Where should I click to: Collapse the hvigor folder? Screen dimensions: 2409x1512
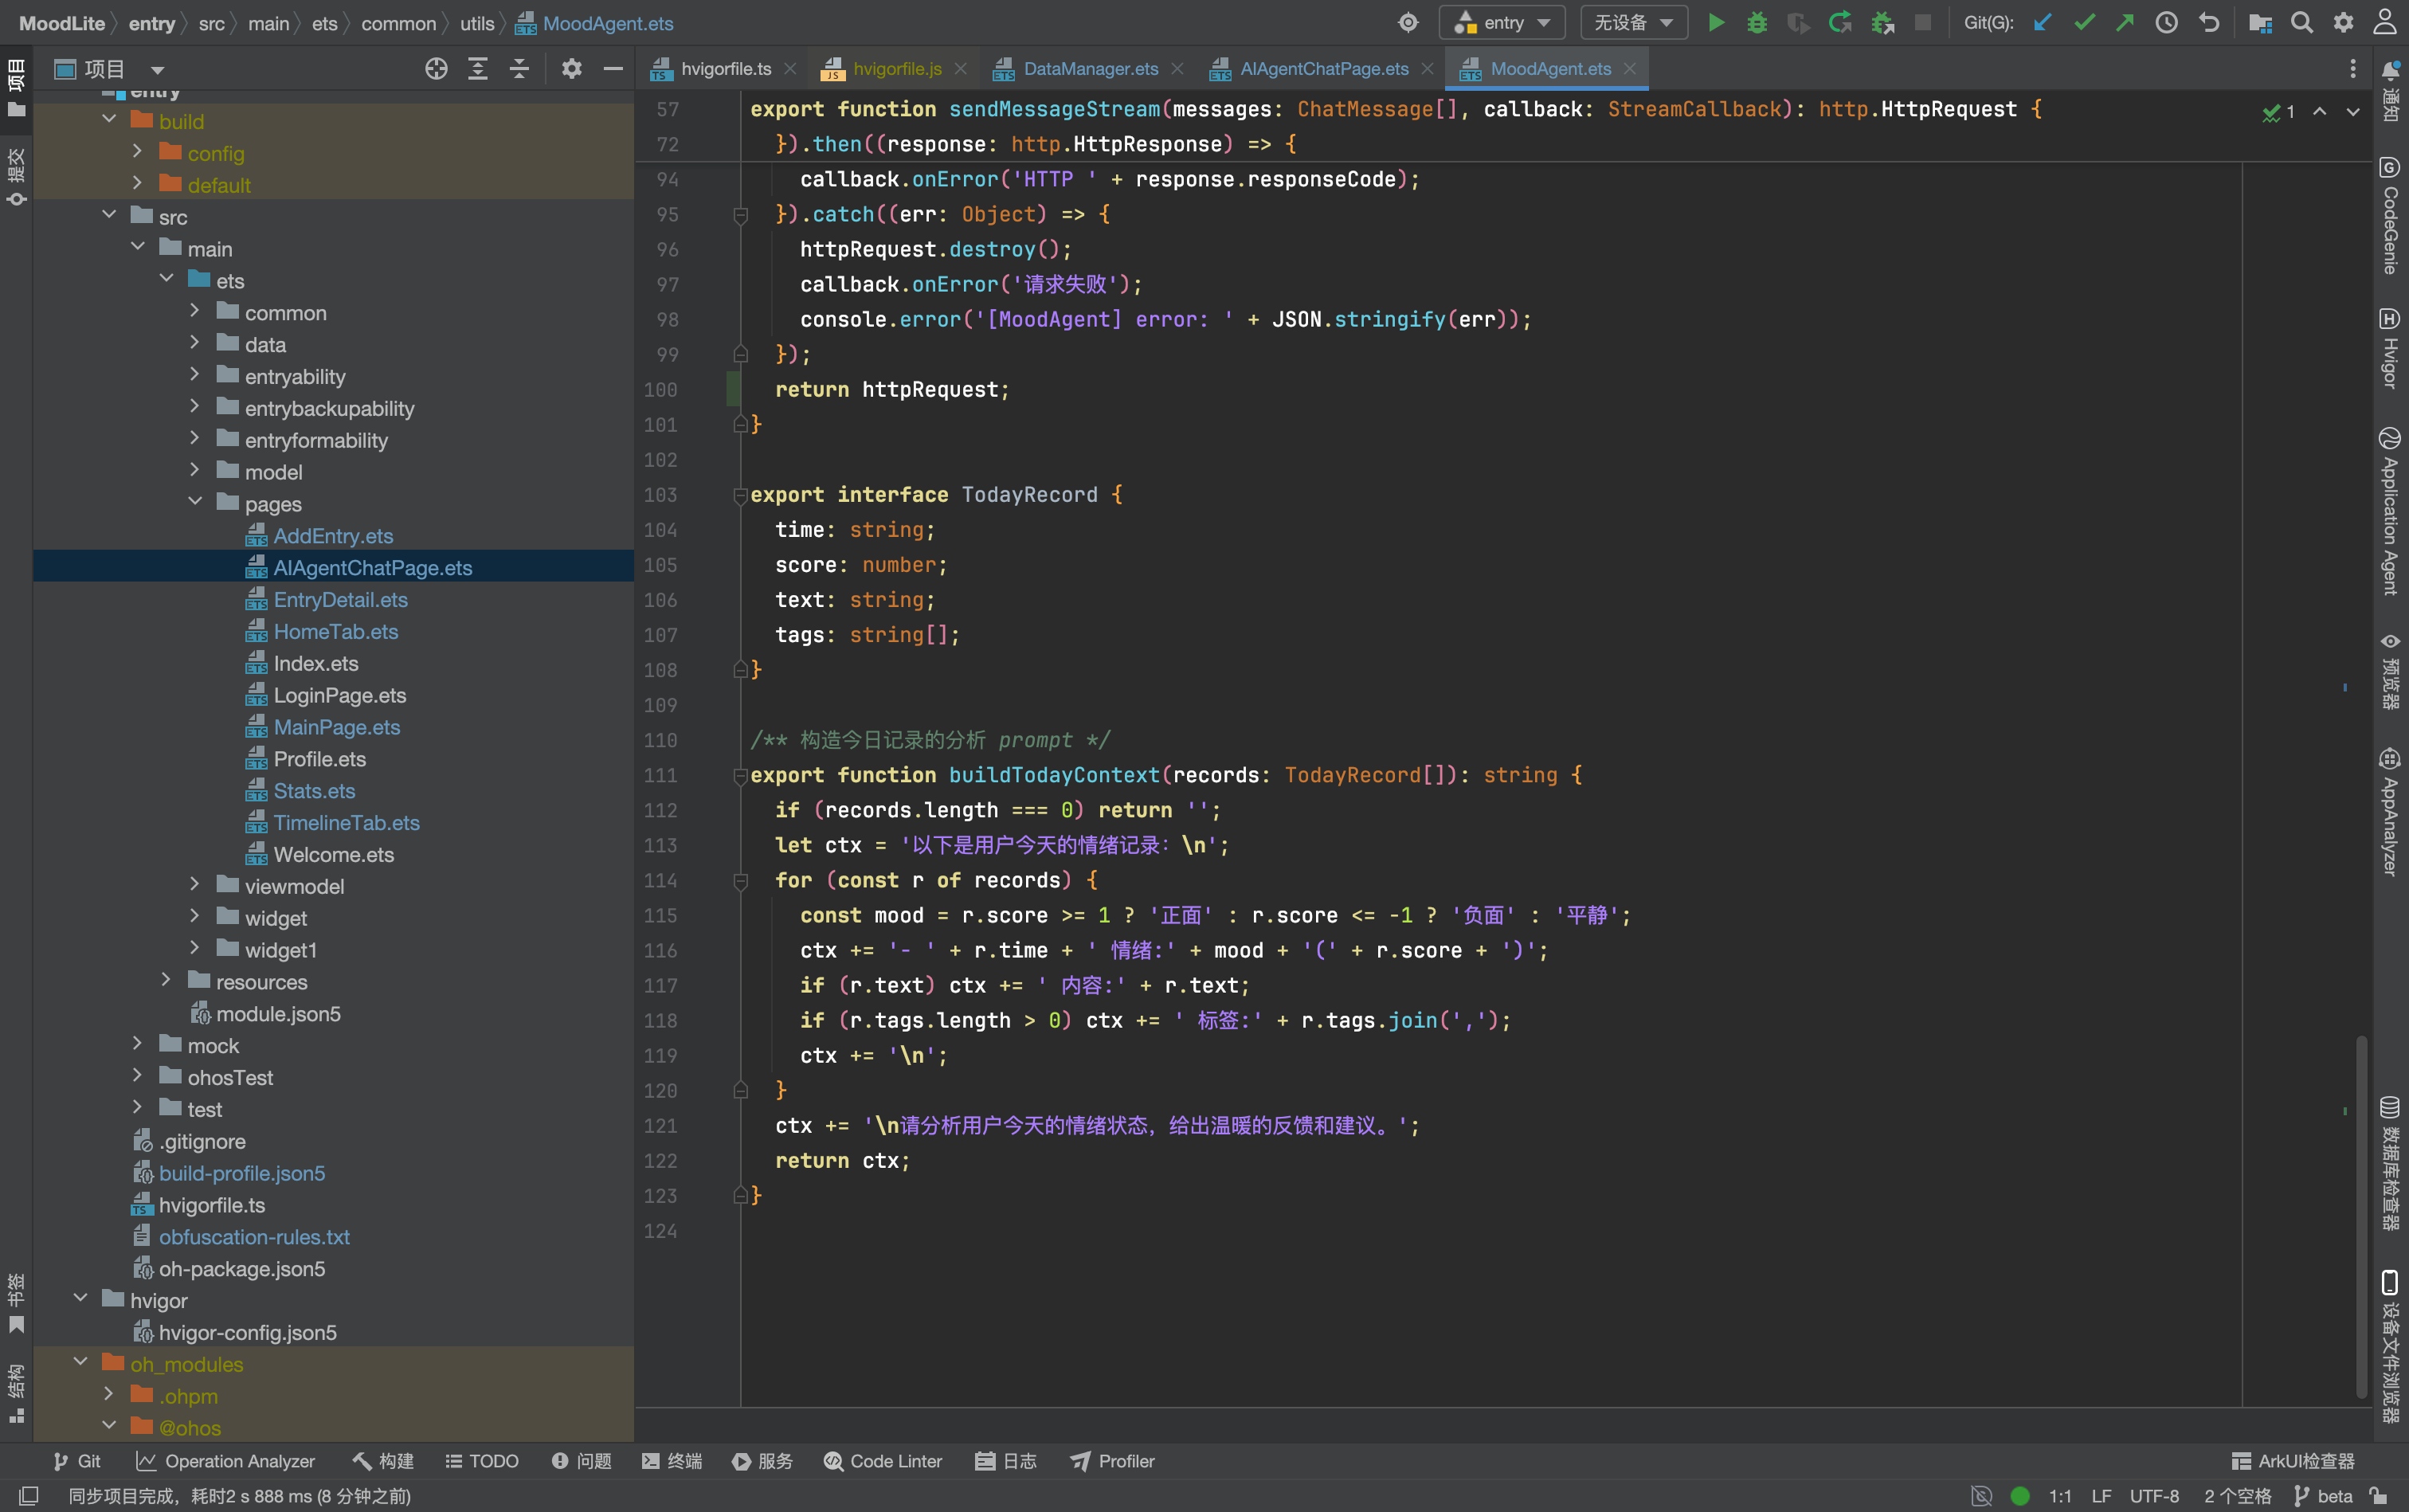pyautogui.click(x=80, y=1299)
